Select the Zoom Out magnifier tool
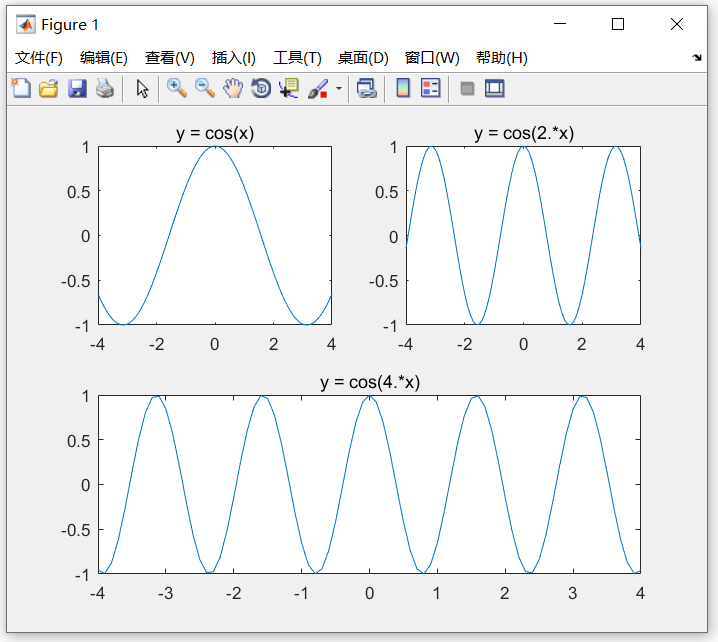 point(205,88)
